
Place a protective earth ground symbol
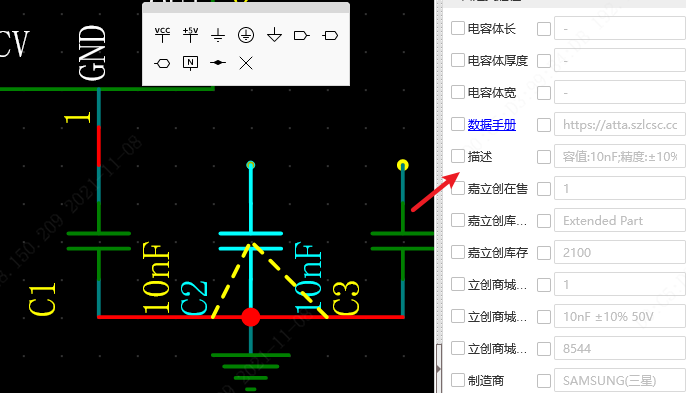(246, 35)
